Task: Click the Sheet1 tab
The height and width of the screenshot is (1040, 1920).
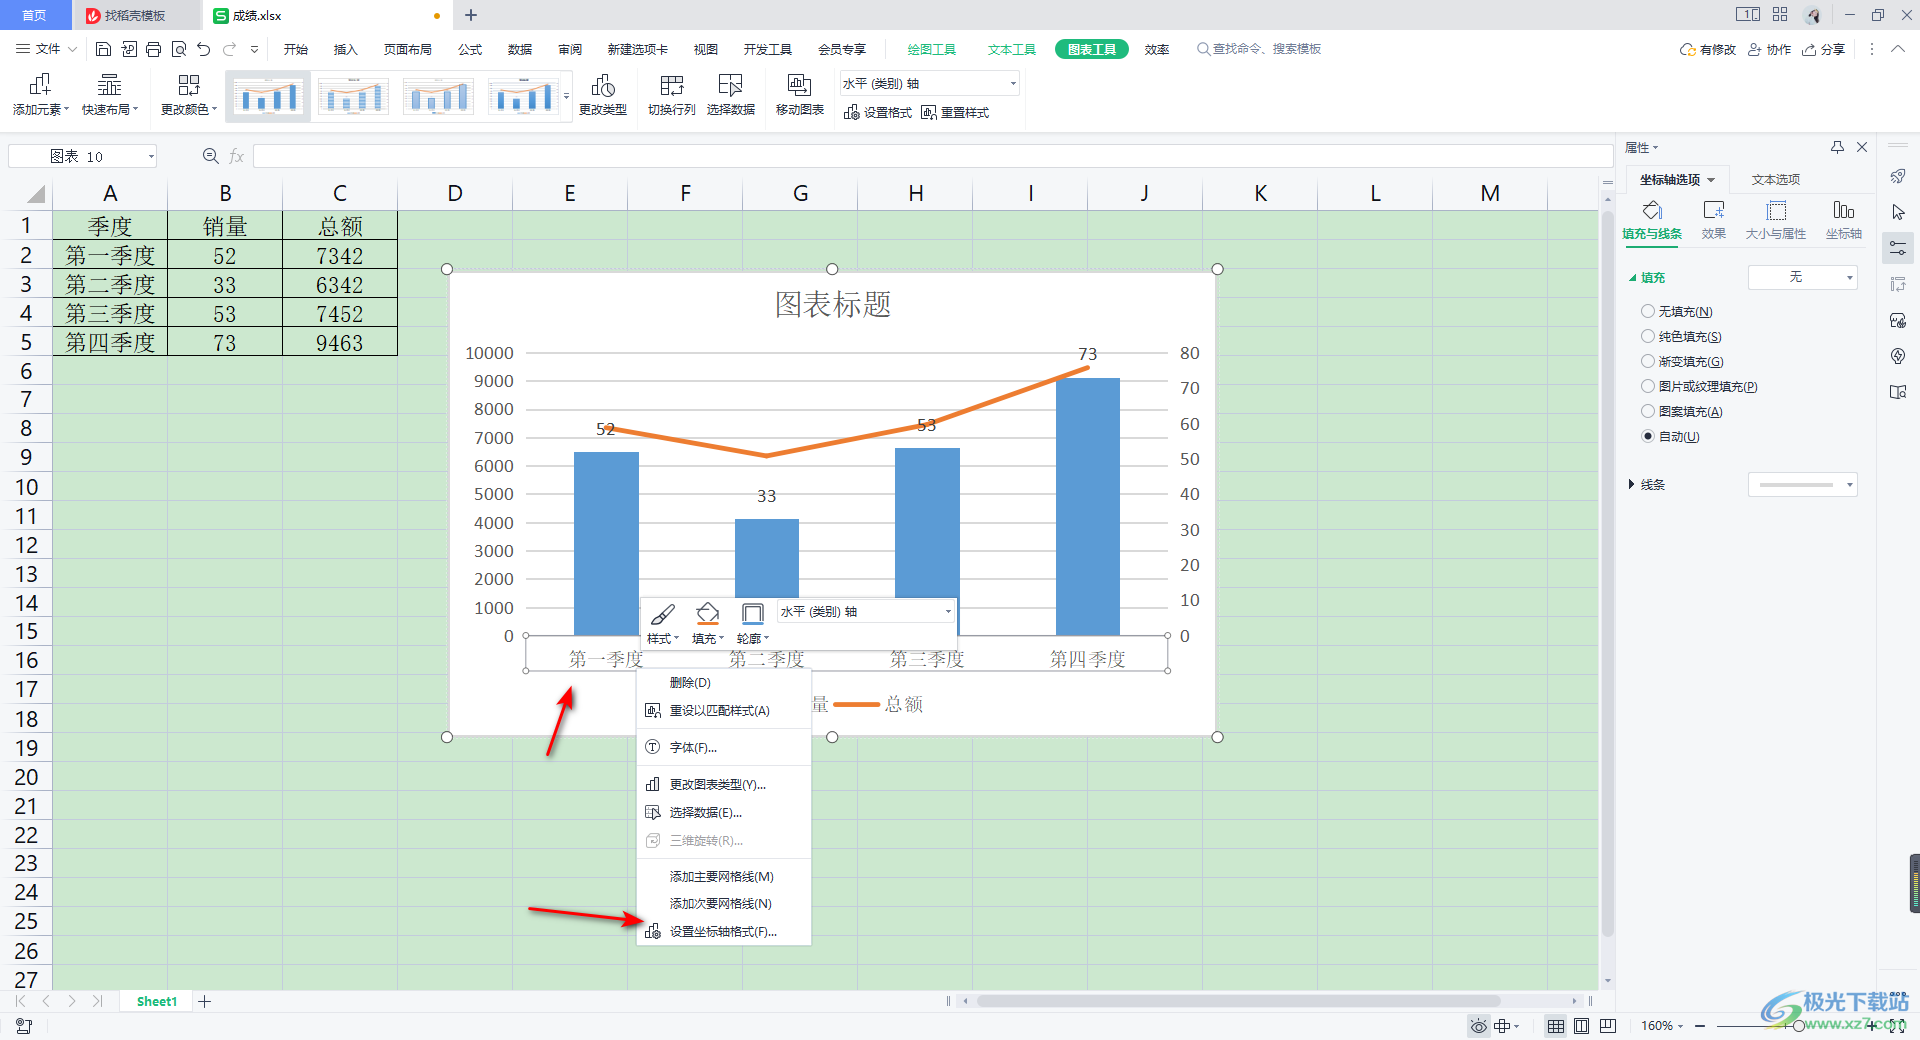Action: coord(156,1001)
